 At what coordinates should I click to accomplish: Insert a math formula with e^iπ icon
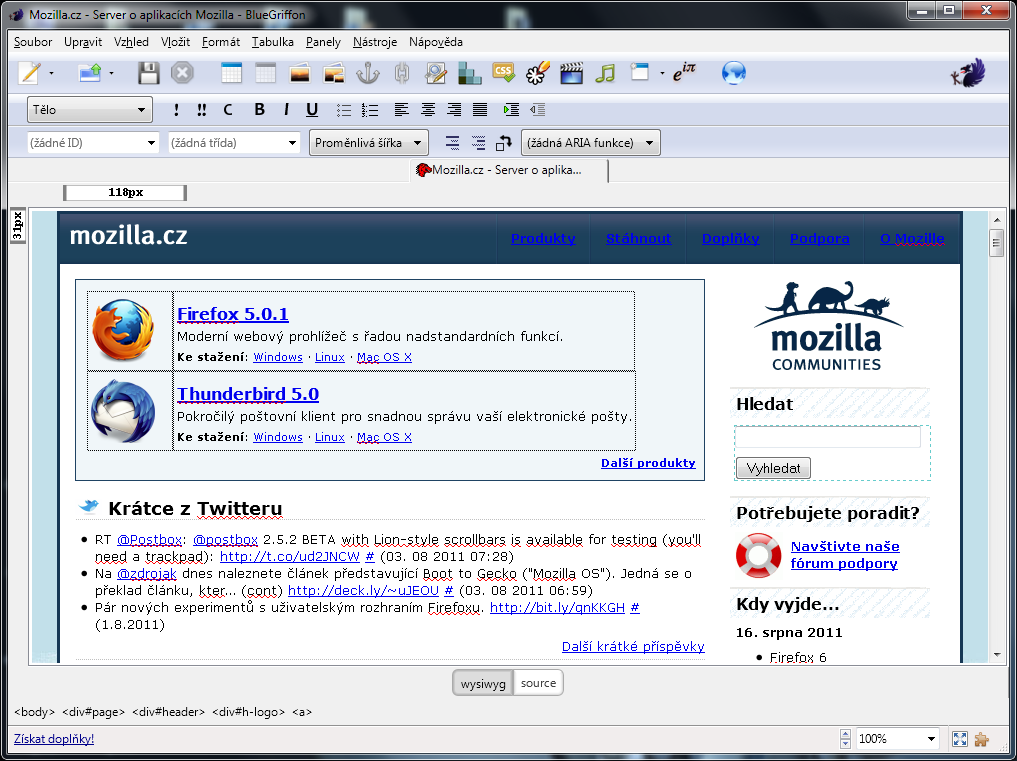click(x=684, y=73)
